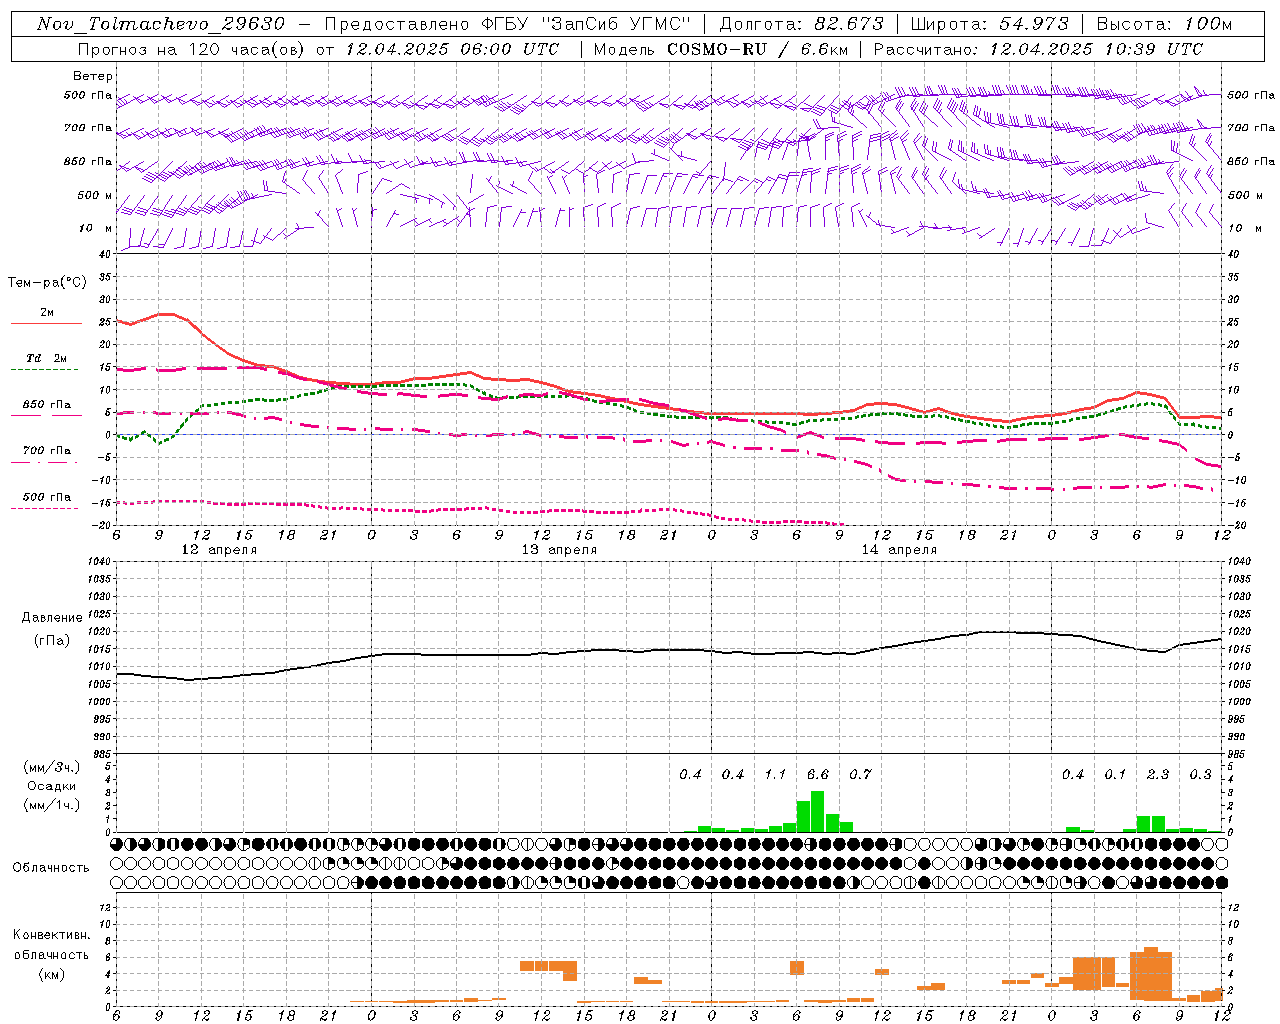The height and width of the screenshot is (1024, 1280).
Task: Click the black pressure curve line
Action: (668, 651)
